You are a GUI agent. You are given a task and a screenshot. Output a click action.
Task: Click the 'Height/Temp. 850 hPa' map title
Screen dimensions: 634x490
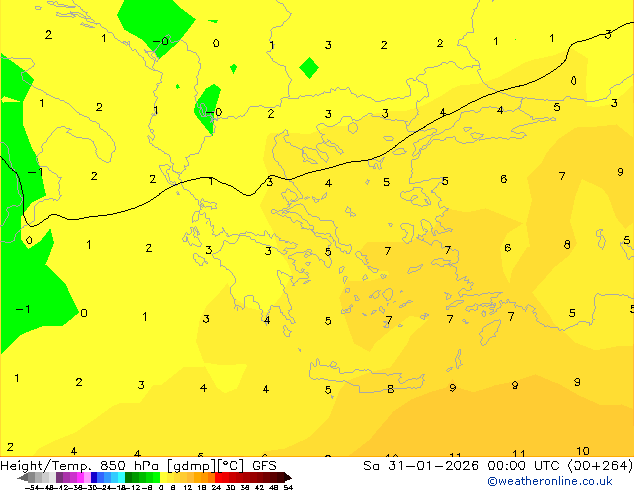[81, 466]
